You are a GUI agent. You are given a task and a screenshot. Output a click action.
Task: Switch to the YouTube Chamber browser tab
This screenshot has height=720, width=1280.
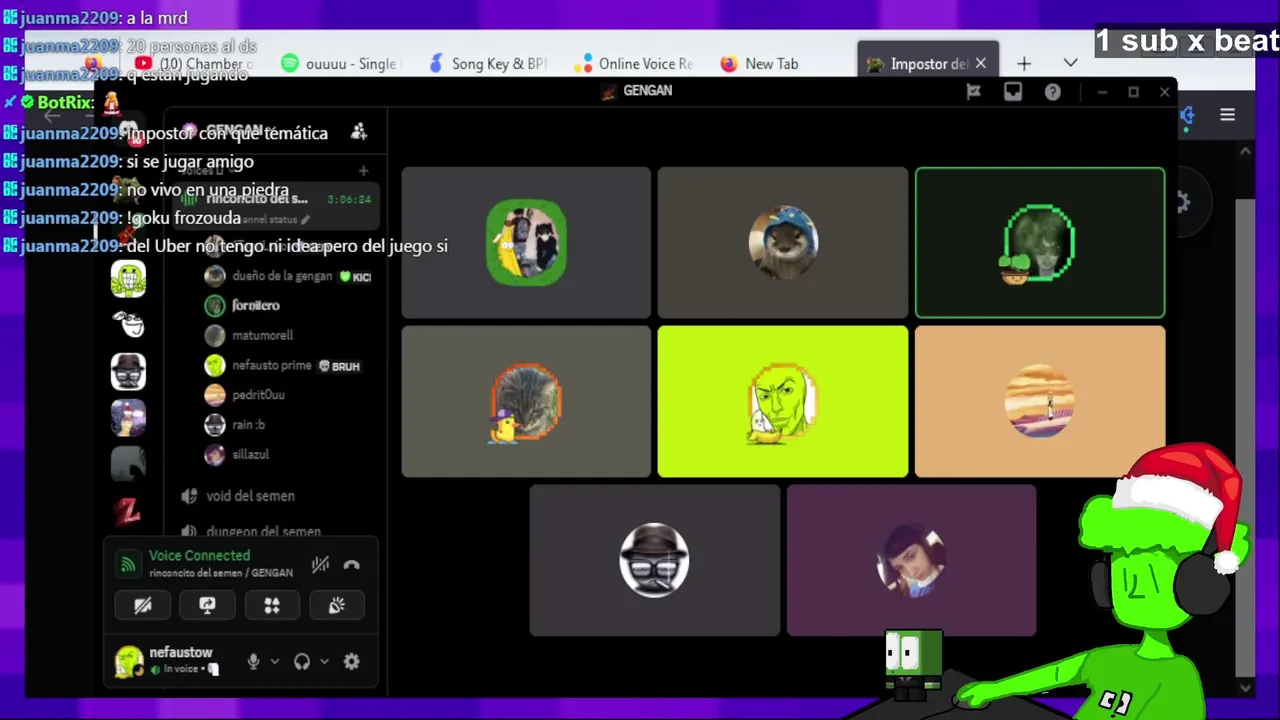(195, 64)
